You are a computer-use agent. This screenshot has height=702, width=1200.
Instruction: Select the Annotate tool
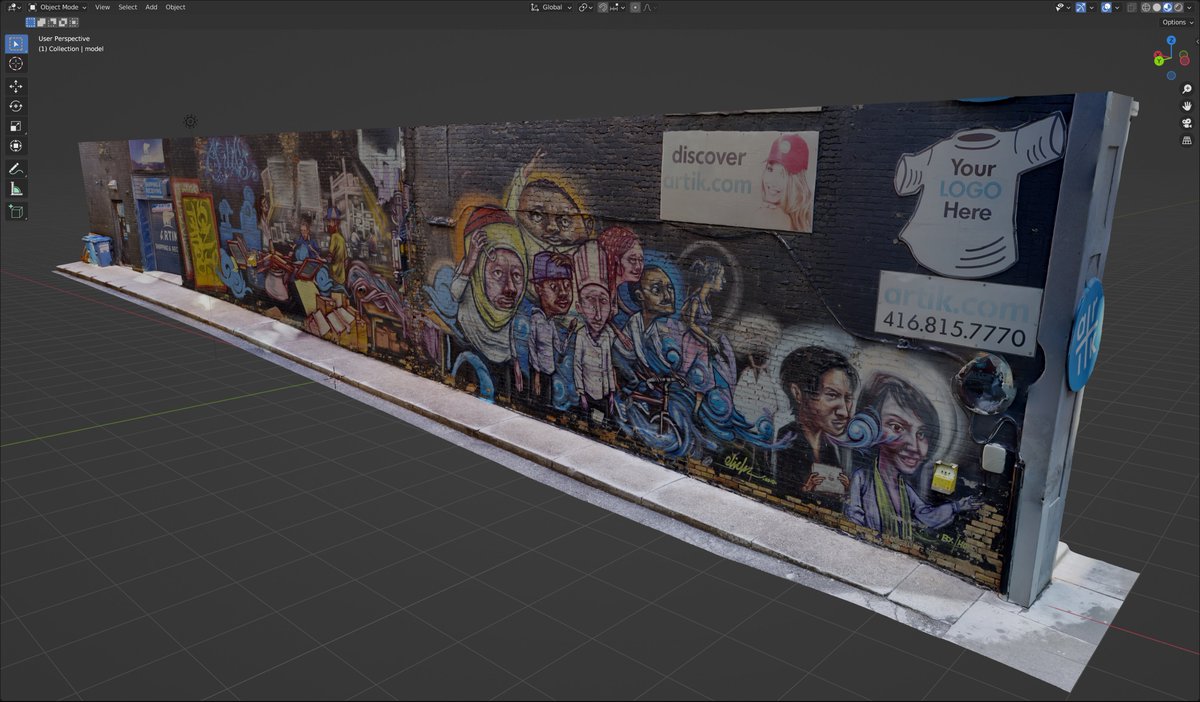(x=16, y=169)
